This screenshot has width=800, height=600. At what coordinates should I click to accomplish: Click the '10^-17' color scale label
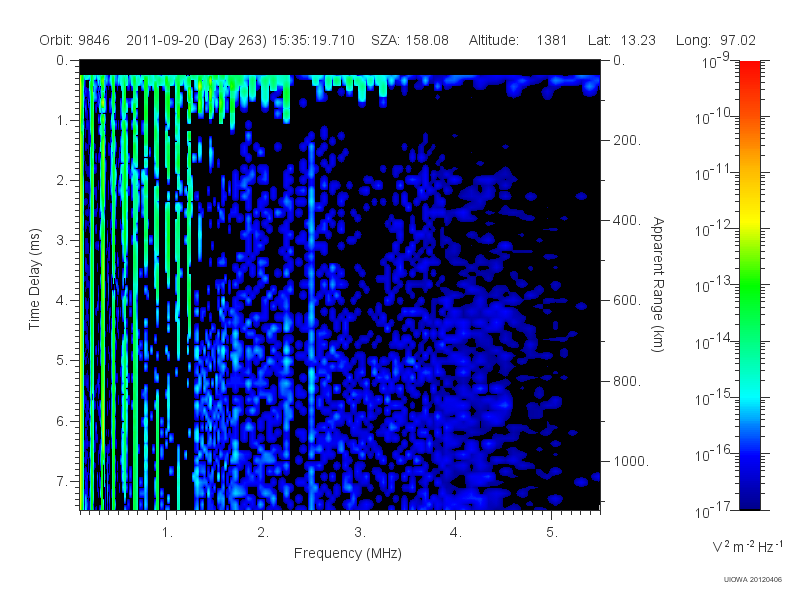click(713, 510)
